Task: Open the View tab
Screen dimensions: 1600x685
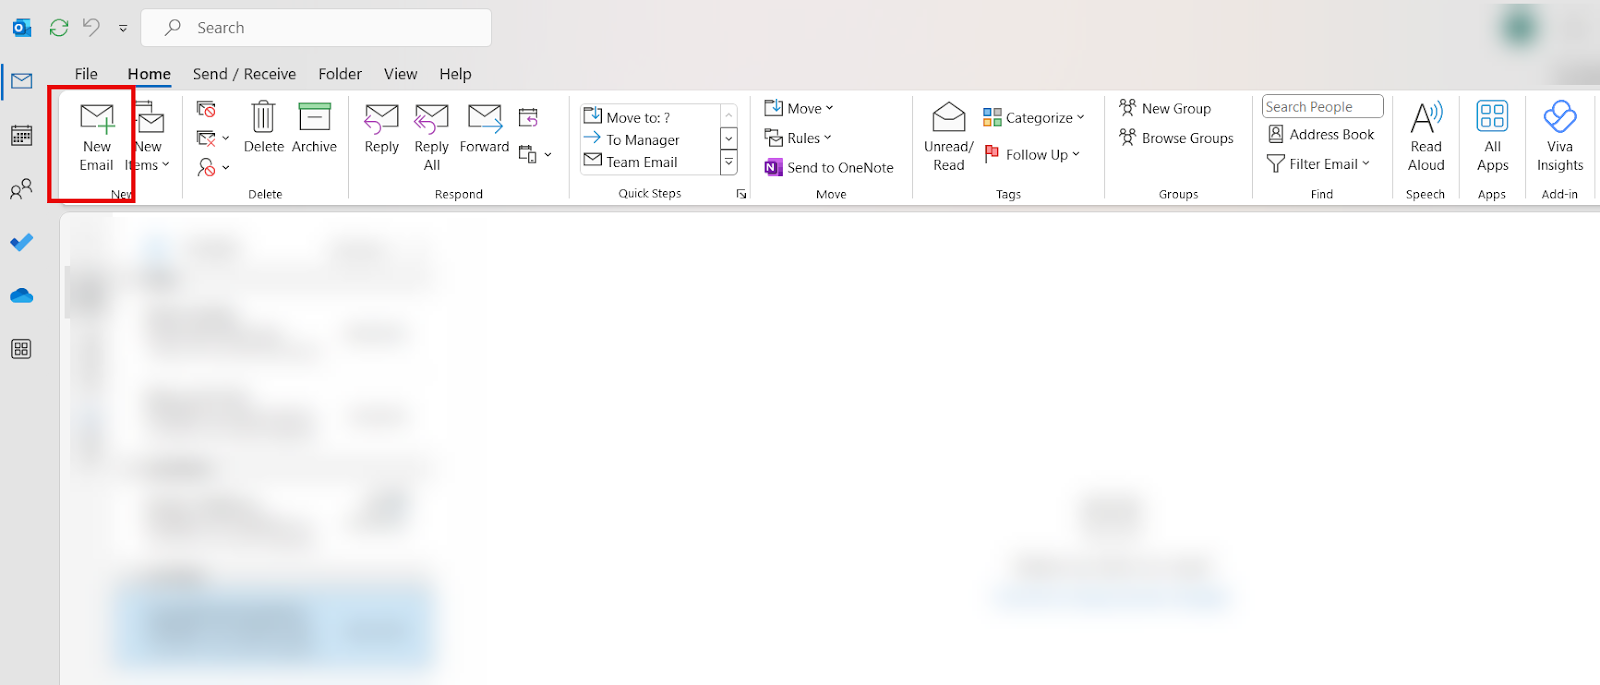Action: [400, 74]
